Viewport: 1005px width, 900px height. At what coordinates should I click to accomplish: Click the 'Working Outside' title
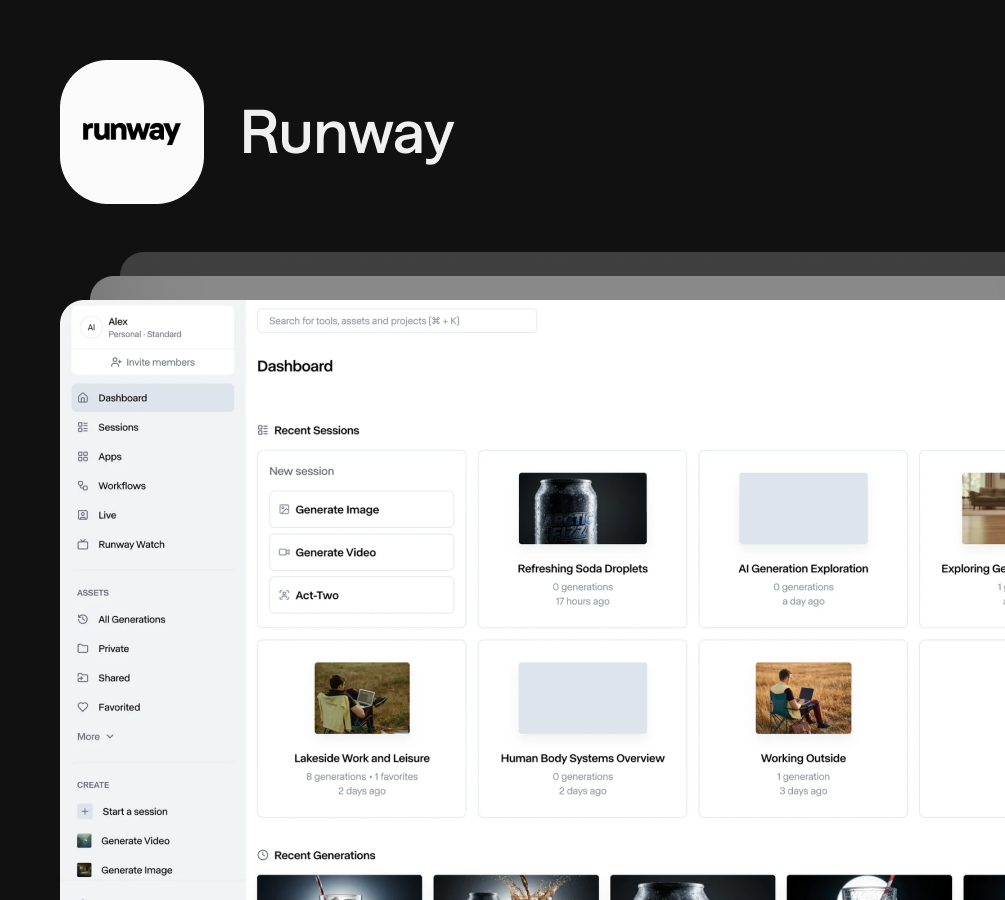(x=803, y=758)
